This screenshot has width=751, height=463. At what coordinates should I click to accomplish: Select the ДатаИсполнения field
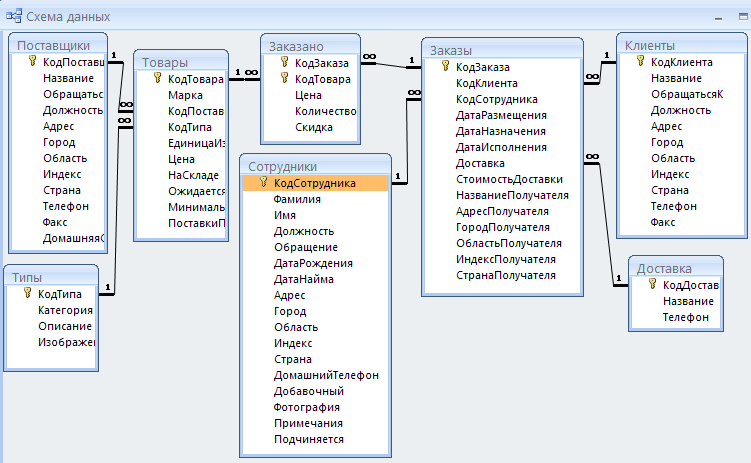[x=501, y=147]
